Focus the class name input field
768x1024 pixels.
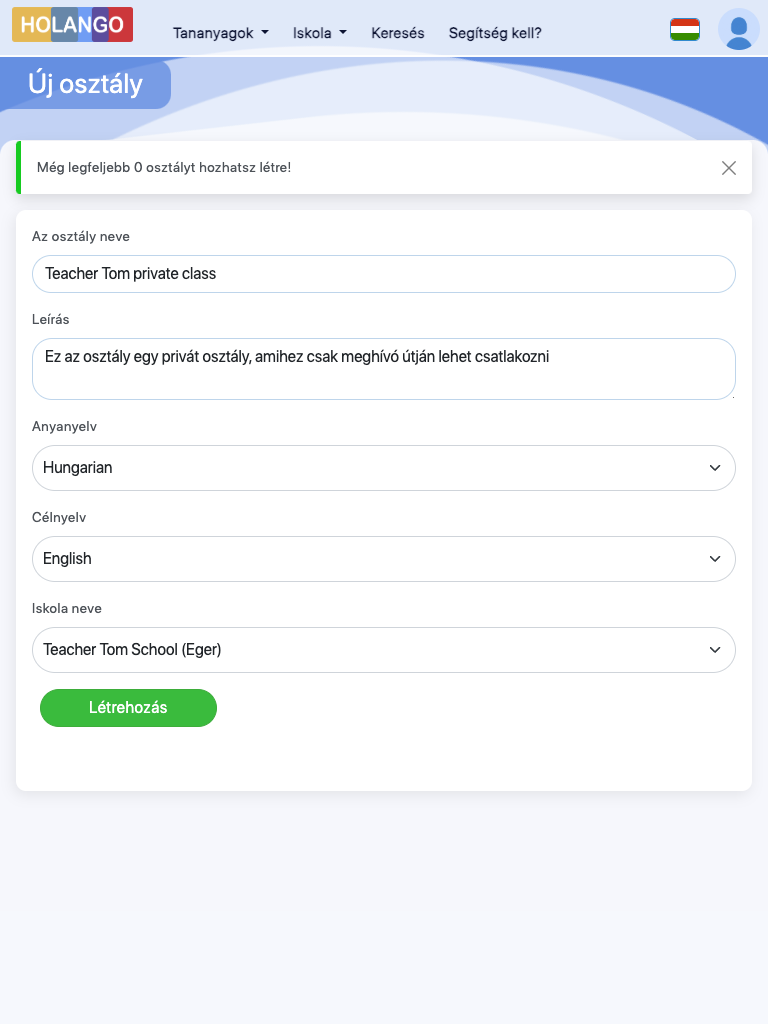coord(384,274)
